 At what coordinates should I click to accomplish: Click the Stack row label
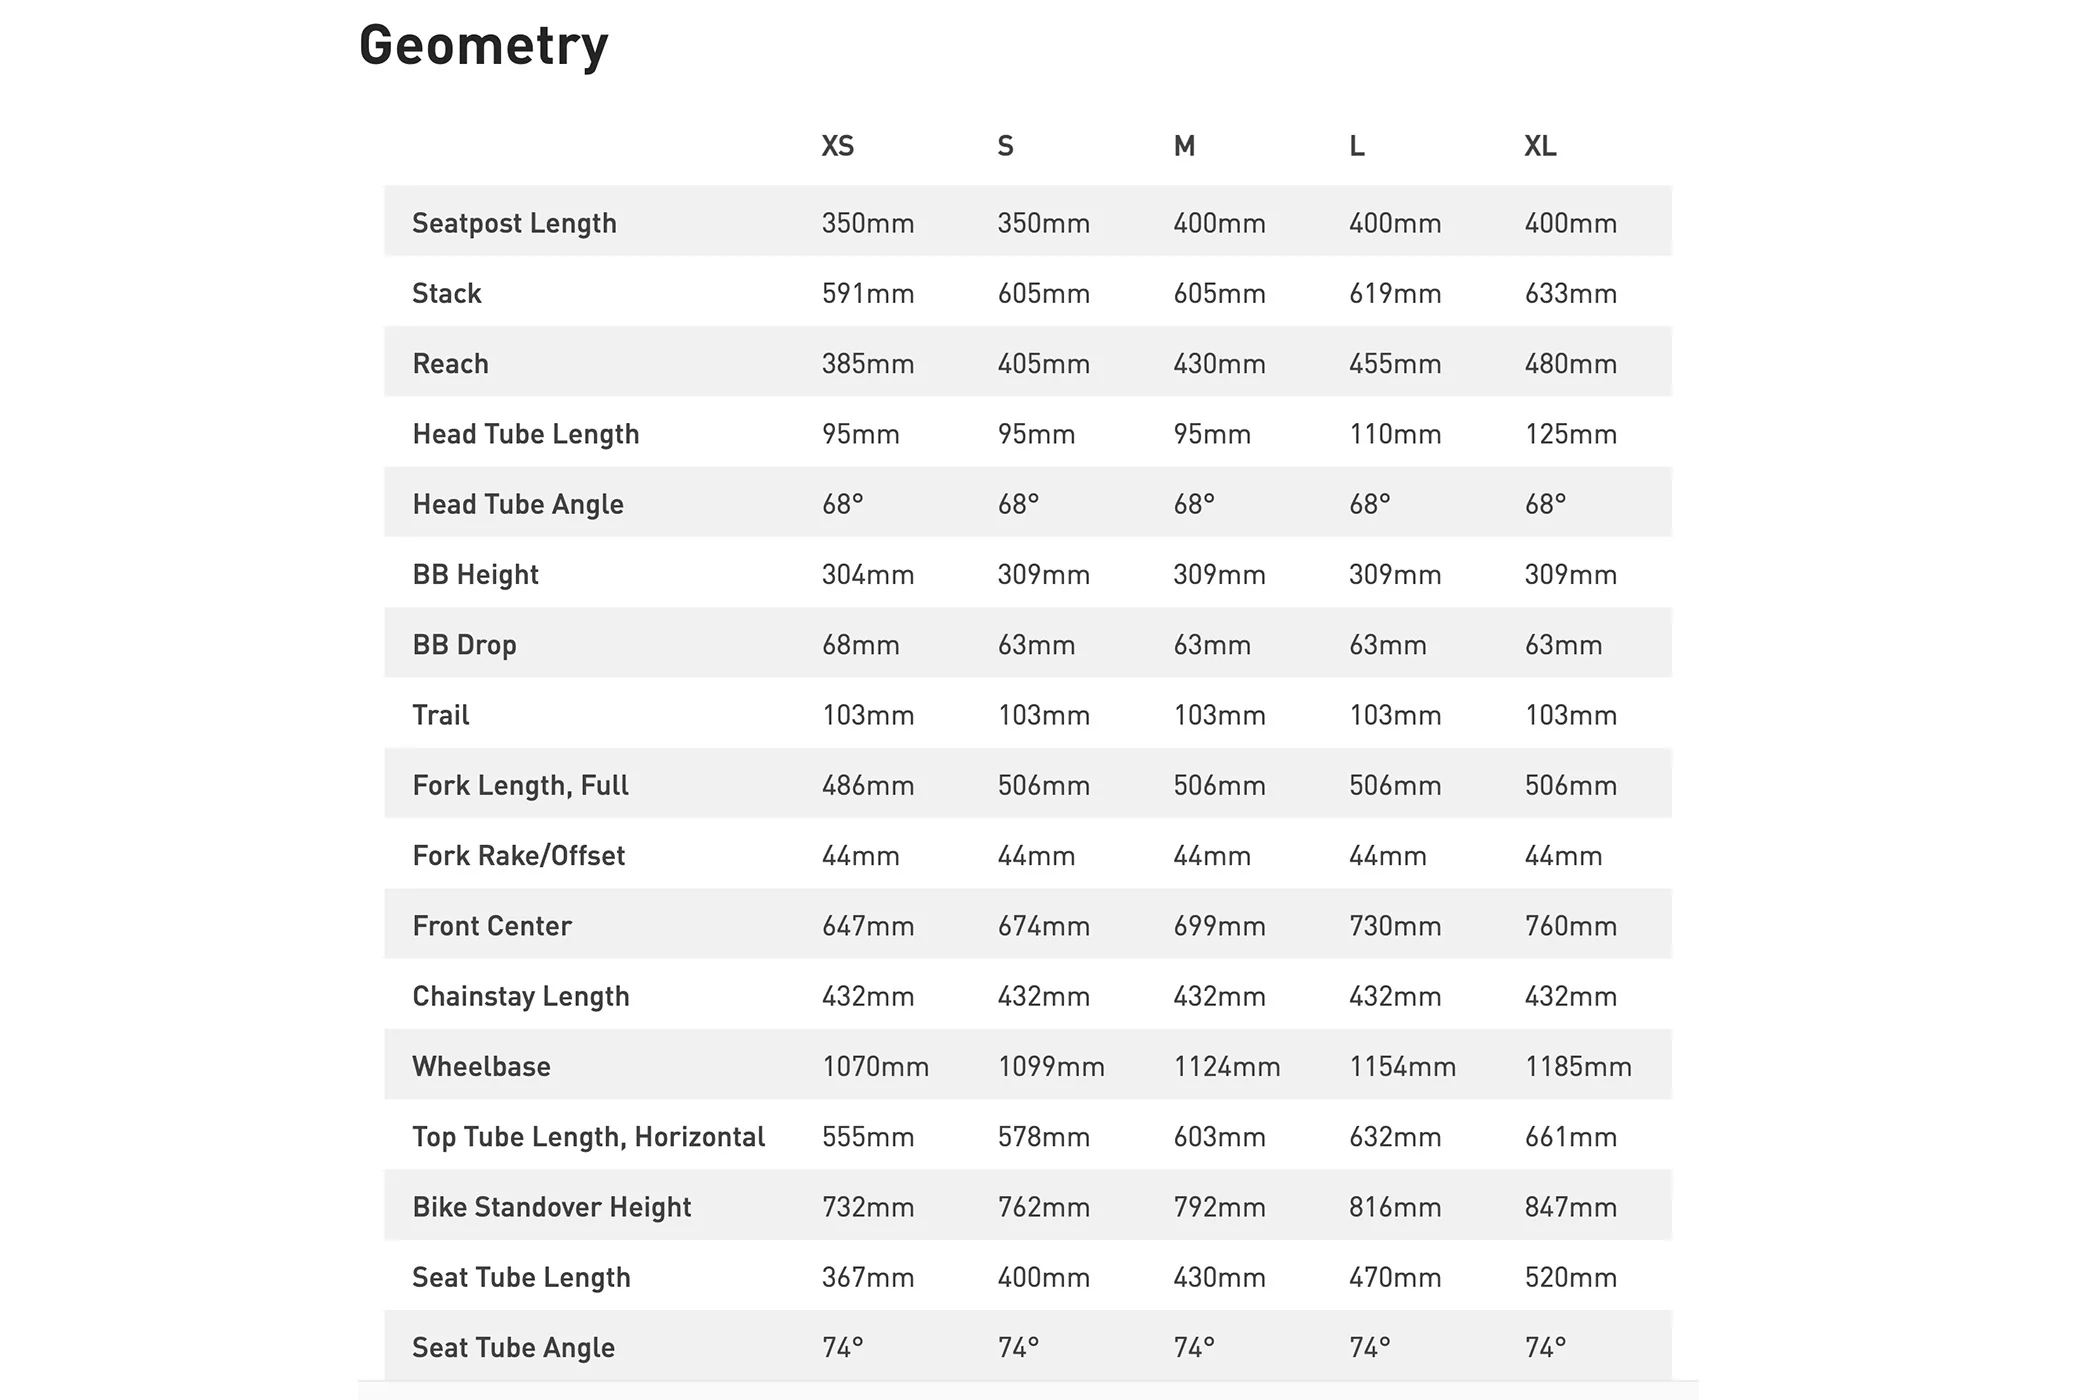pos(446,293)
